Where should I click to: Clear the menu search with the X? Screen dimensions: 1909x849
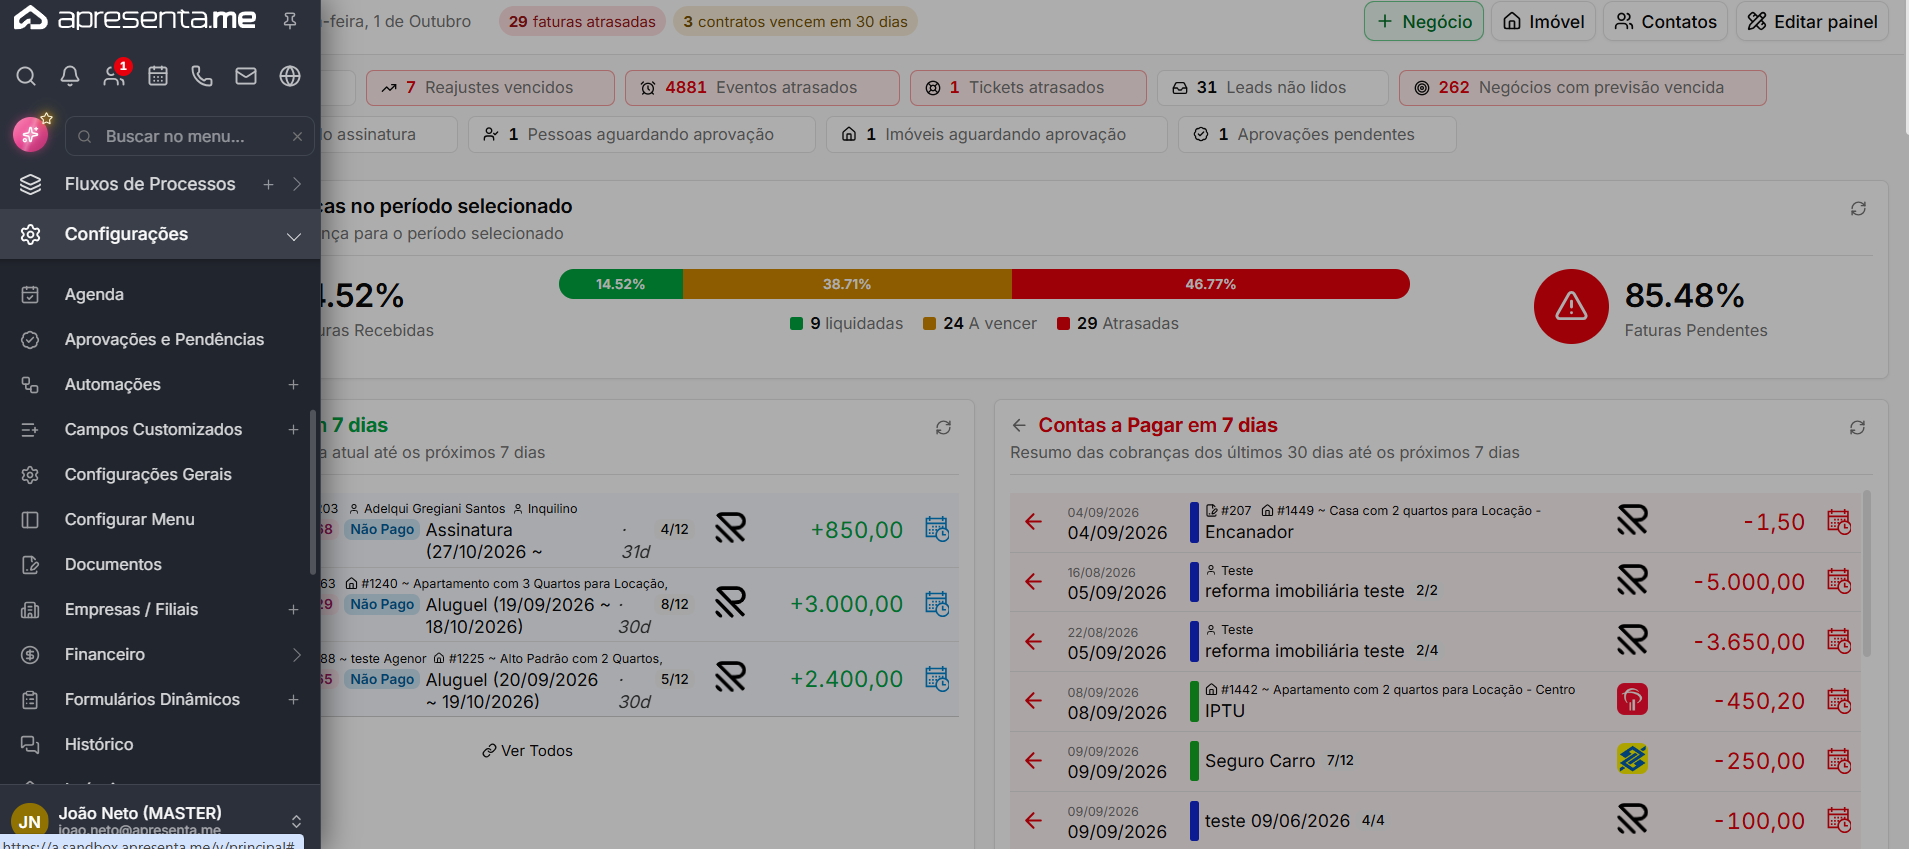click(x=297, y=136)
